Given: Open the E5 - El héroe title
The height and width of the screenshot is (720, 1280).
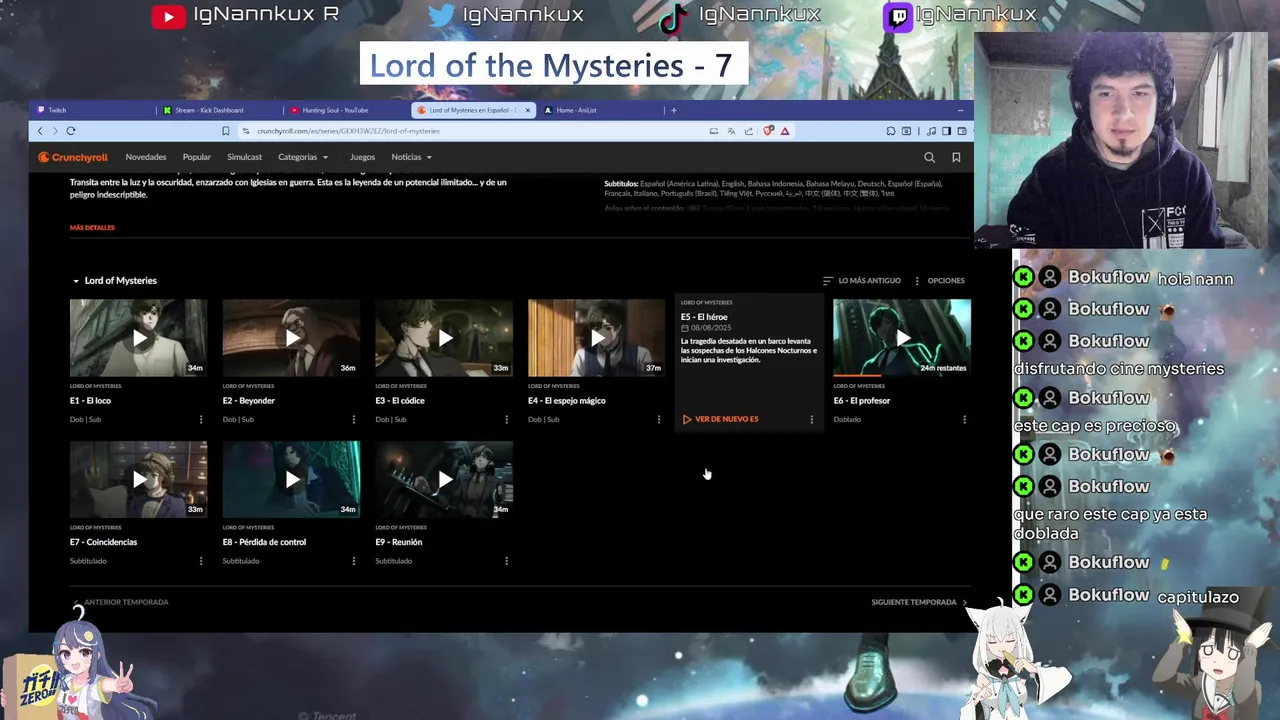Looking at the screenshot, I should [x=704, y=317].
